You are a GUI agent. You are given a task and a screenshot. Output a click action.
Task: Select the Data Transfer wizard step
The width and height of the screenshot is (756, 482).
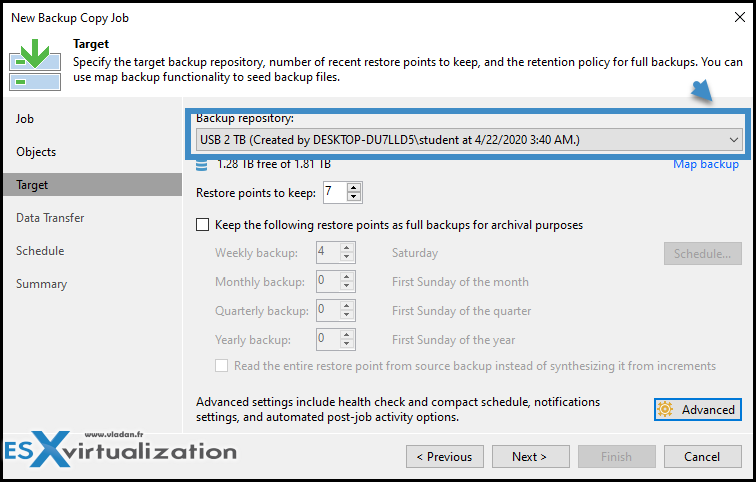click(50, 218)
